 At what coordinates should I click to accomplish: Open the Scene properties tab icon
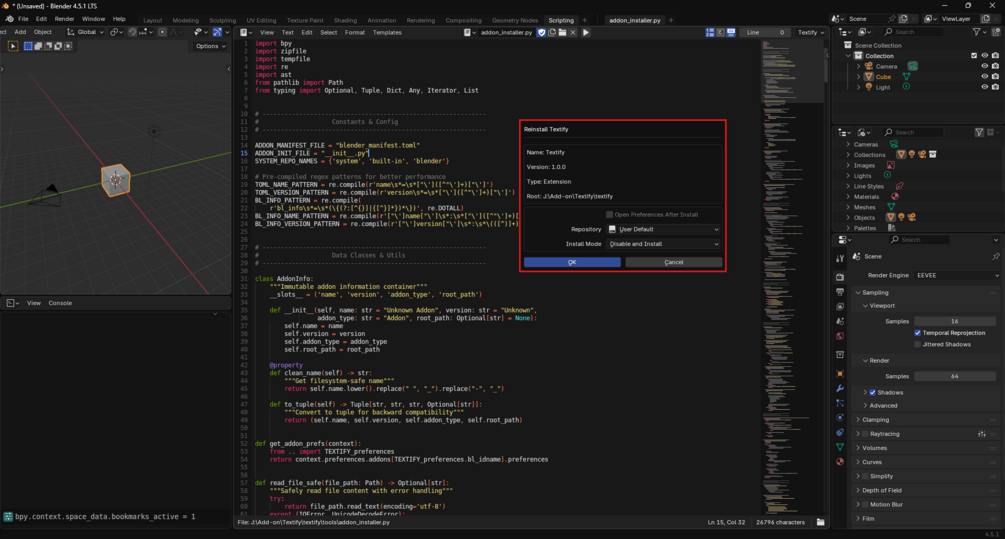pyautogui.click(x=840, y=321)
